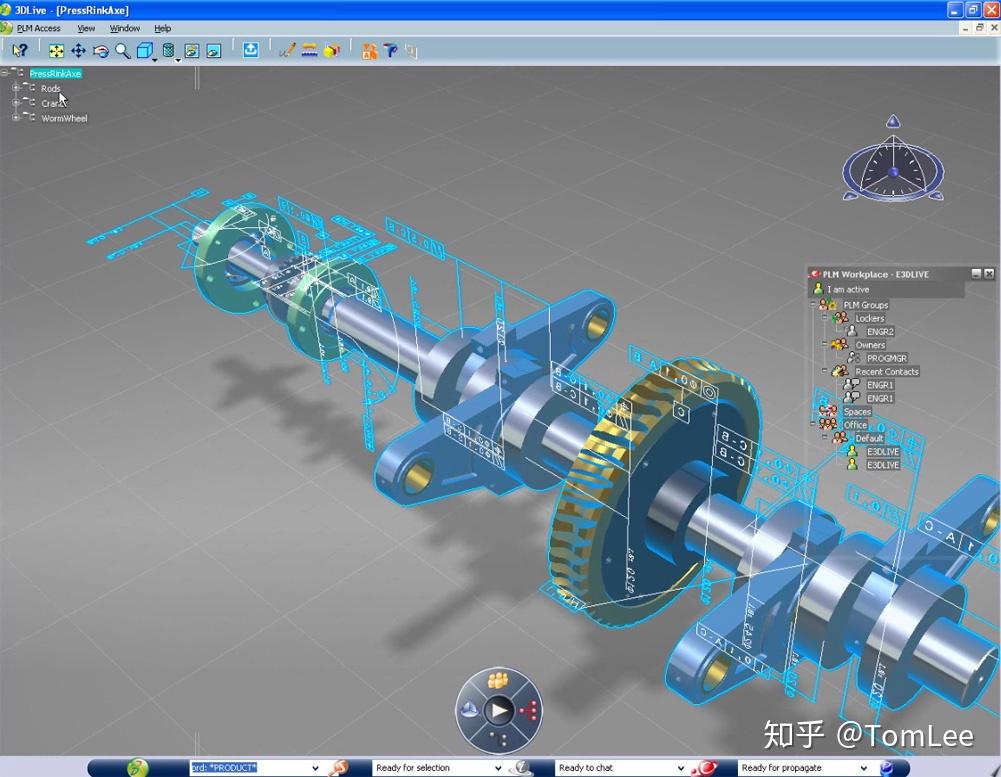Click the isometric view cube icon
Screen dimensions: 1001x777
[144, 50]
